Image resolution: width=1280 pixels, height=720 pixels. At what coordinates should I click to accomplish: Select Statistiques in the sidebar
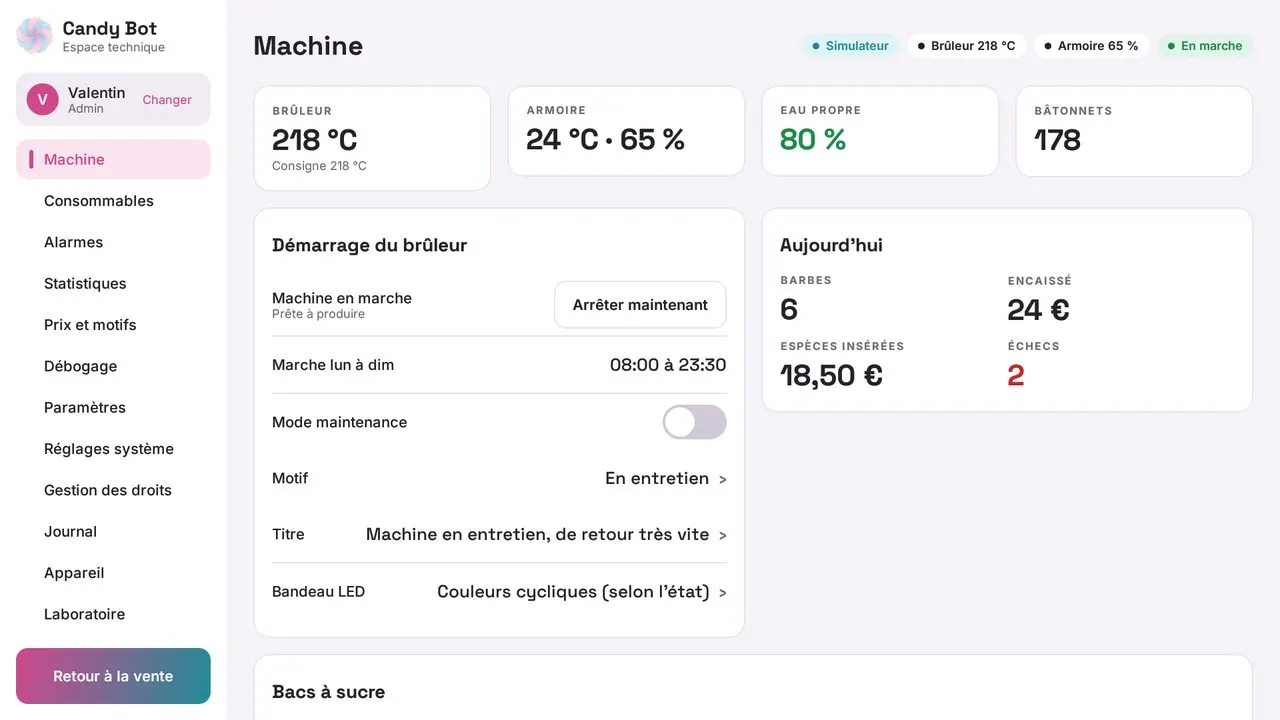(x=113, y=284)
